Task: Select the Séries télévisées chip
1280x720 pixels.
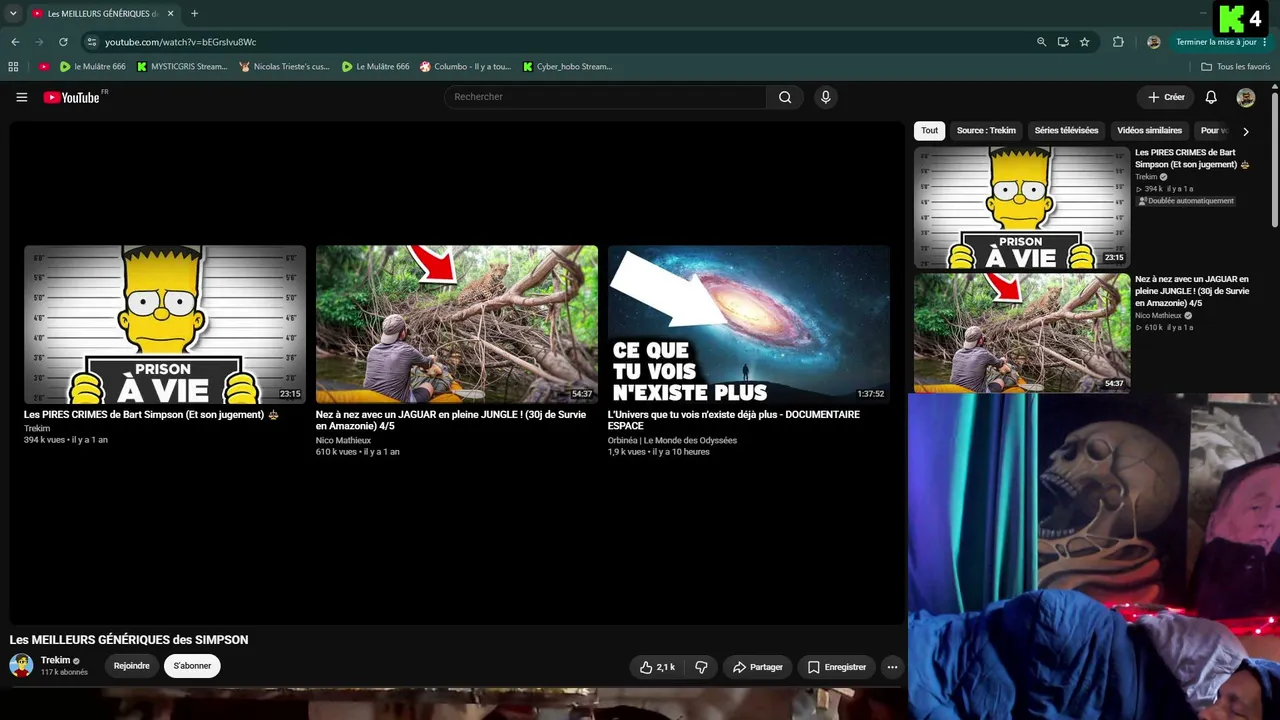Action: click(1066, 130)
